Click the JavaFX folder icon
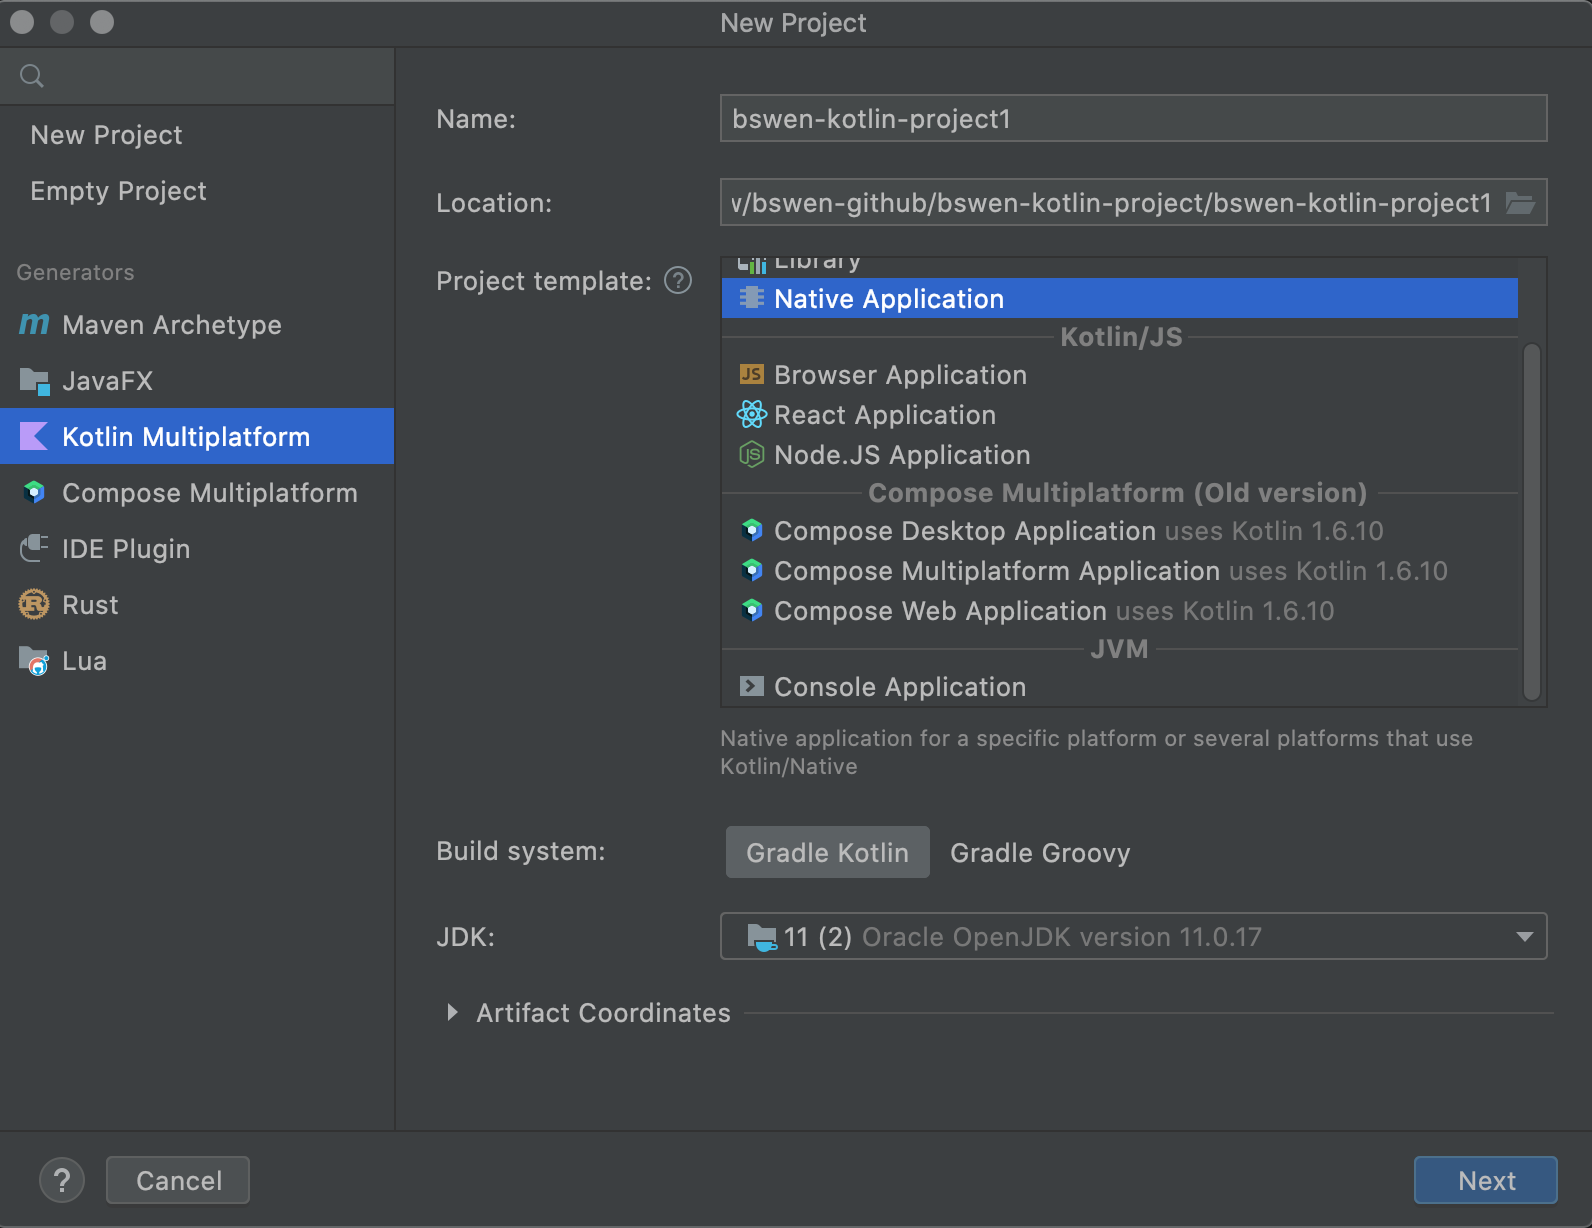This screenshot has width=1592, height=1228. click(x=34, y=381)
